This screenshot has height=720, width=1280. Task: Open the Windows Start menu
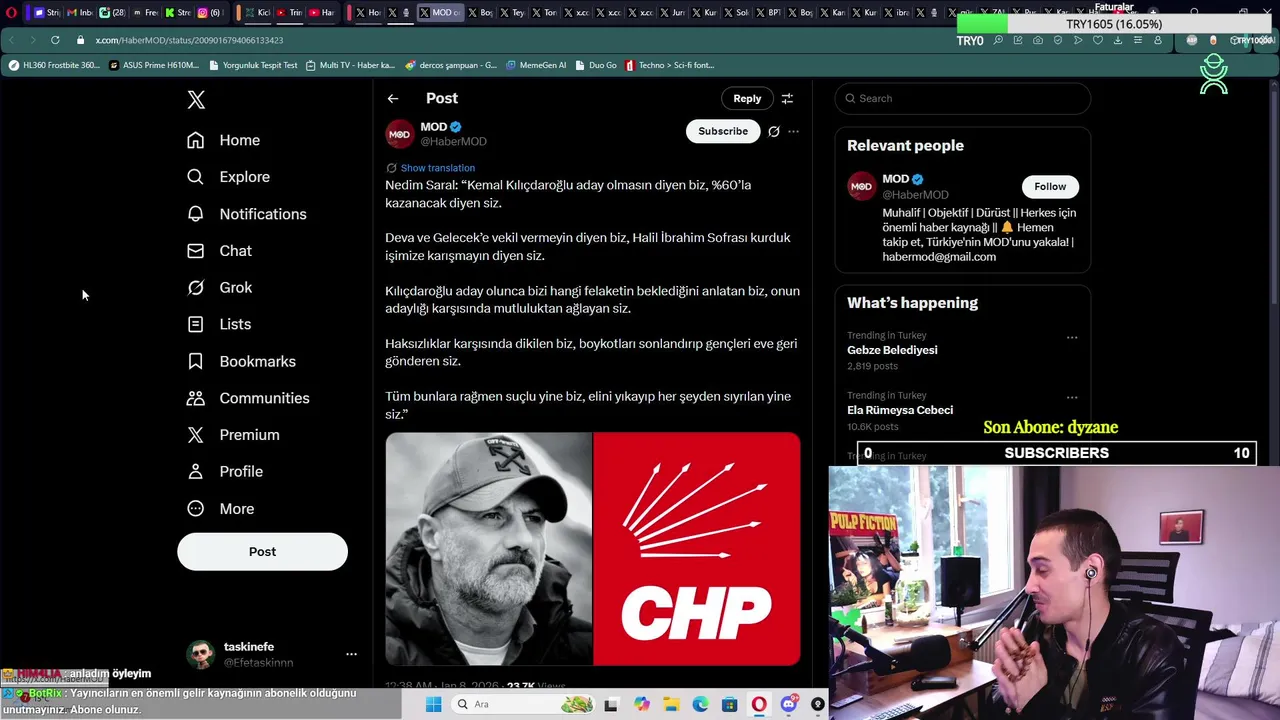[433, 704]
